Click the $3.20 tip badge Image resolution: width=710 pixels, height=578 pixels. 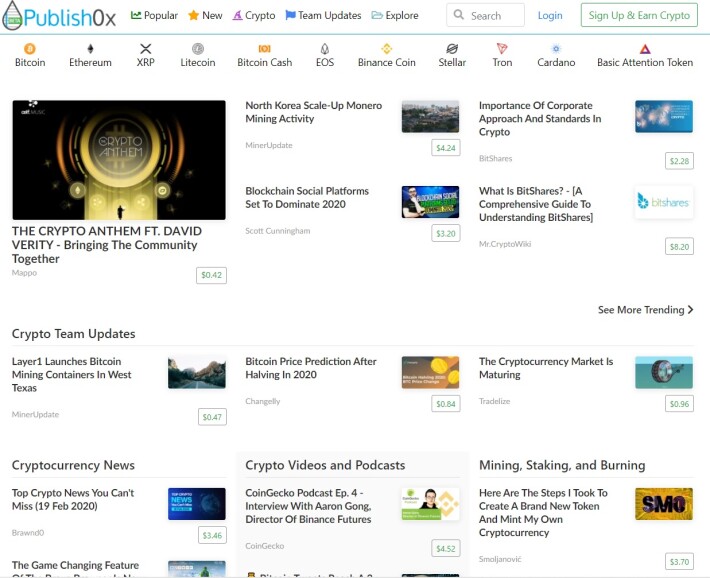pyautogui.click(x=446, y=233)
